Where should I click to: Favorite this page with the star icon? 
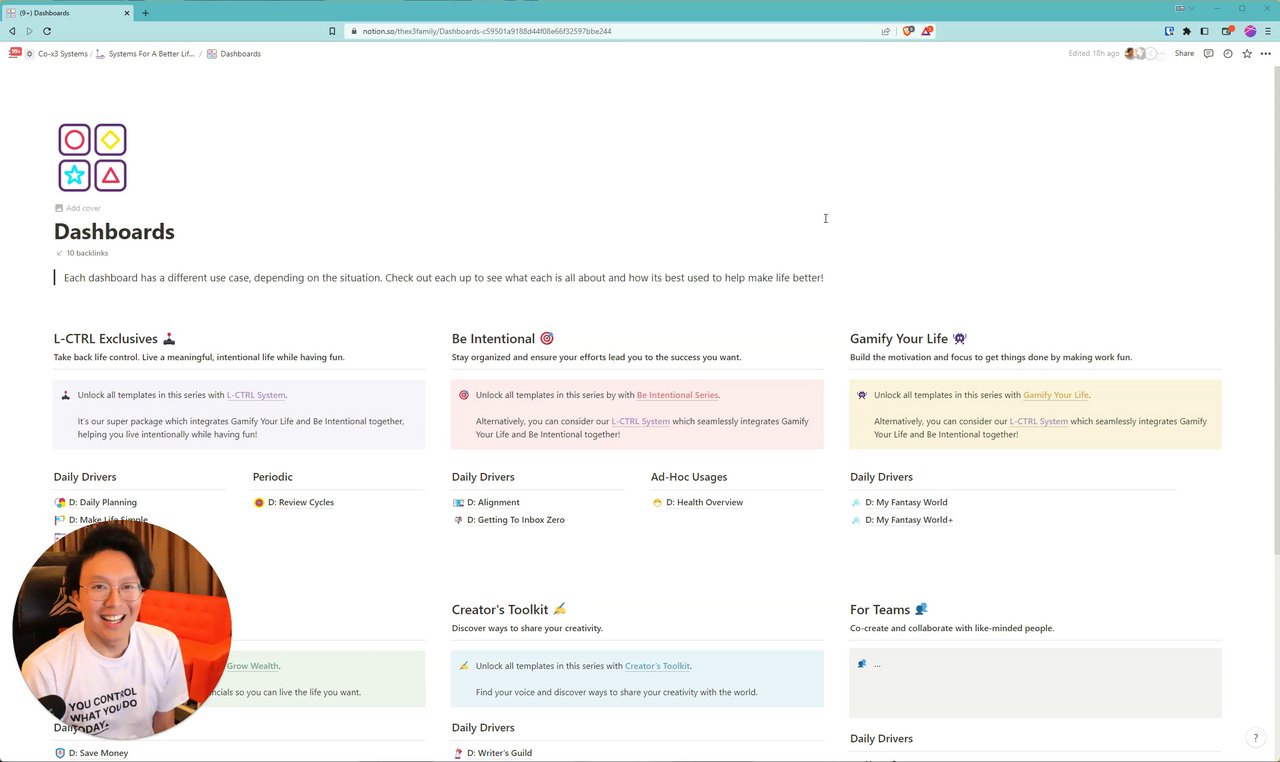(1247, 54)
